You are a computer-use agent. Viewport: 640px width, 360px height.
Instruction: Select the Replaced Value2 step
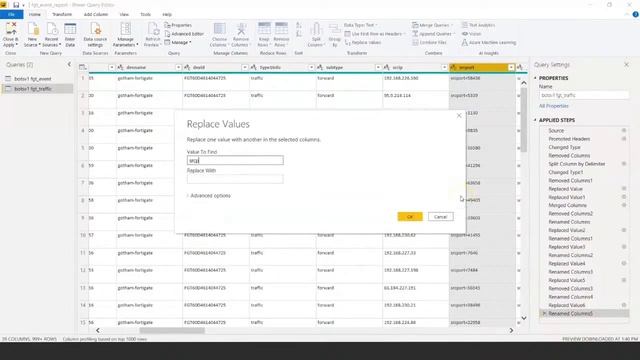pos(567,230)
